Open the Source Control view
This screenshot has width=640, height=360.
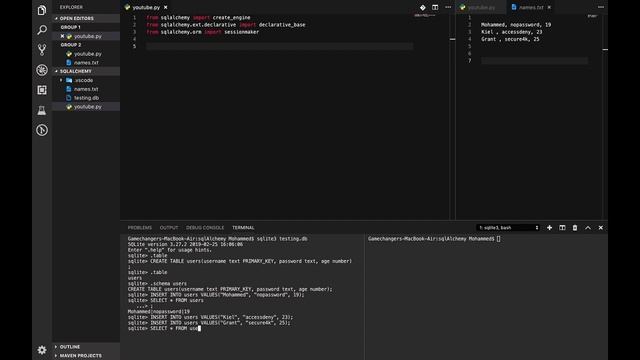point(42,50)
